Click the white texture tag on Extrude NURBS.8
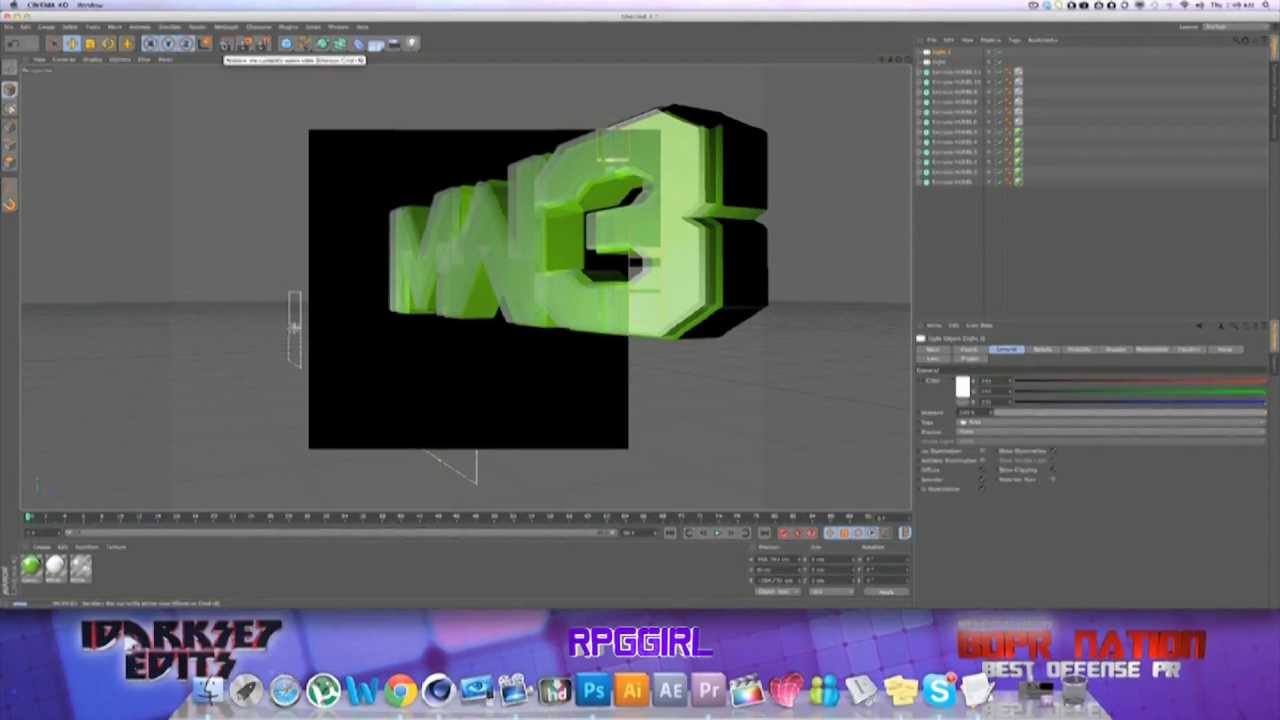 coord(1018,102)
